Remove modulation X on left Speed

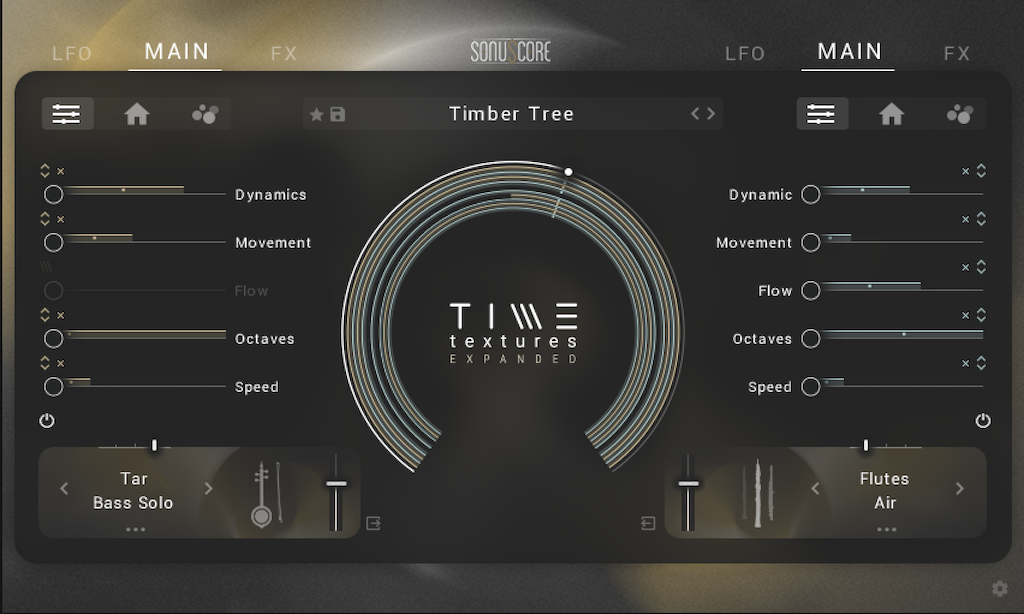61,363
